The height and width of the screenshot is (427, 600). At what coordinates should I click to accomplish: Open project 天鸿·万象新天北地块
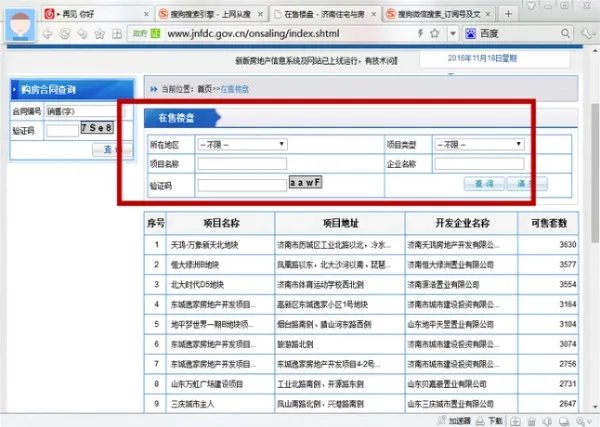point(204,245)
